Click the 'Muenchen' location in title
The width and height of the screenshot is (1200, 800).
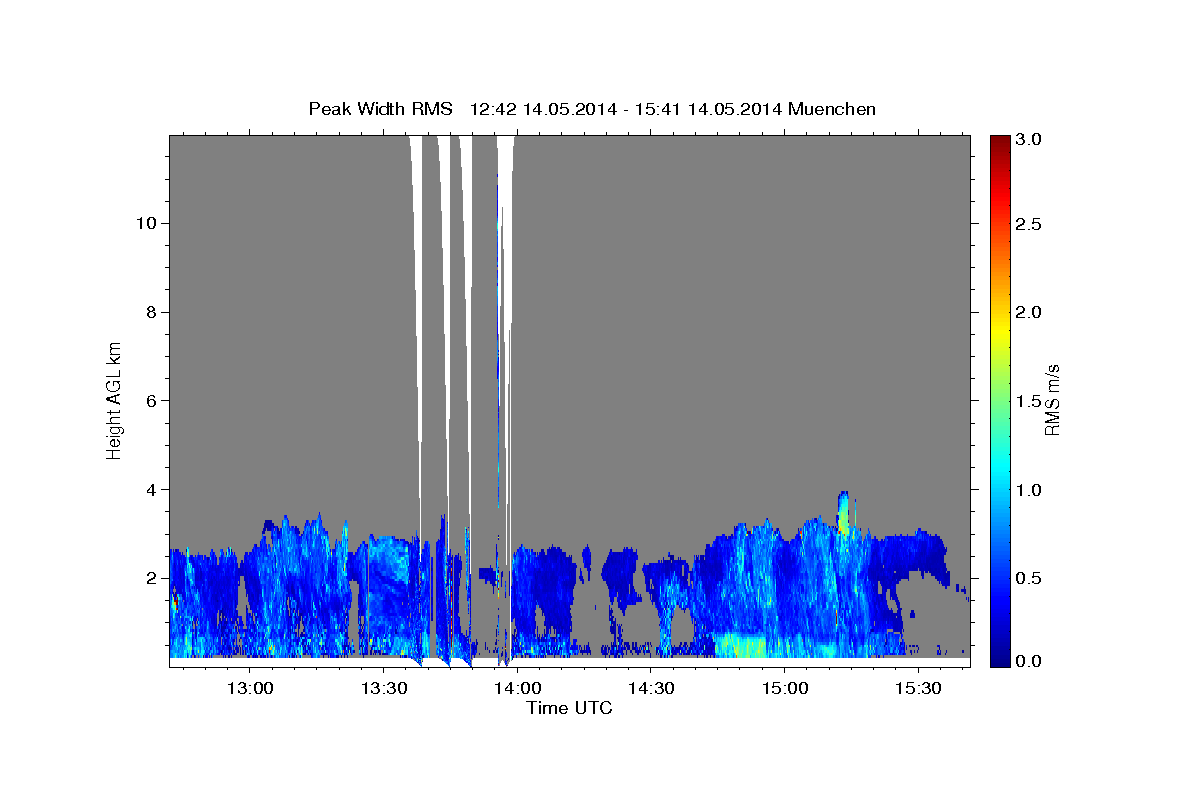tap(832, 109)
